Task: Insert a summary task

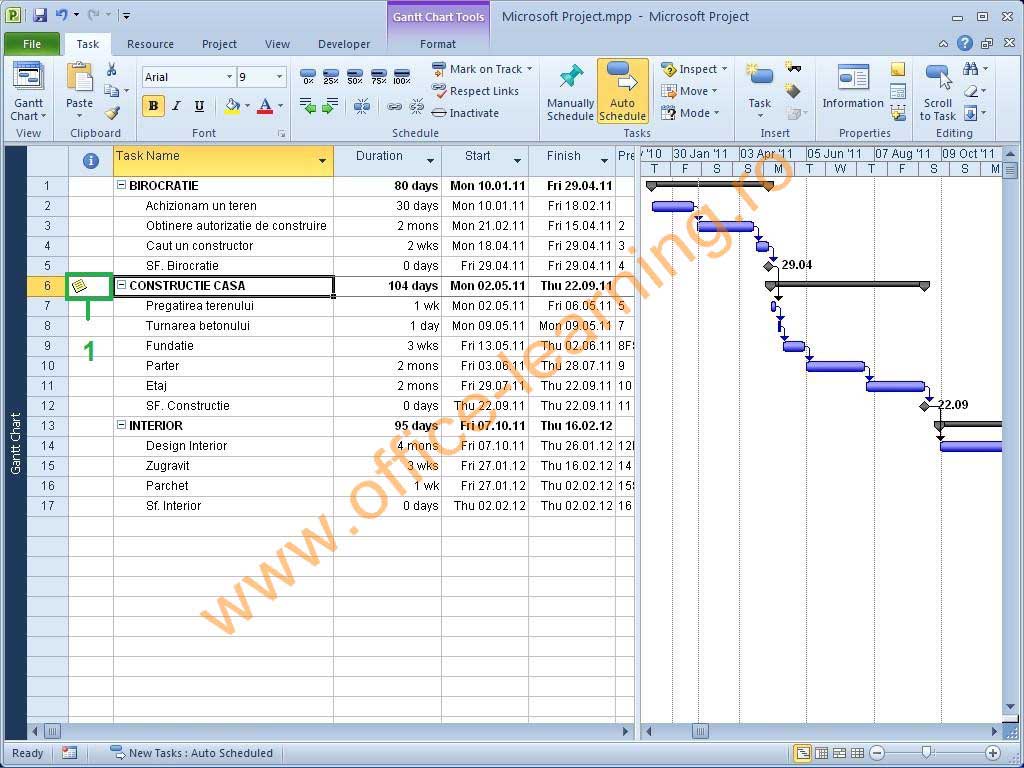Action: [793, 67]
